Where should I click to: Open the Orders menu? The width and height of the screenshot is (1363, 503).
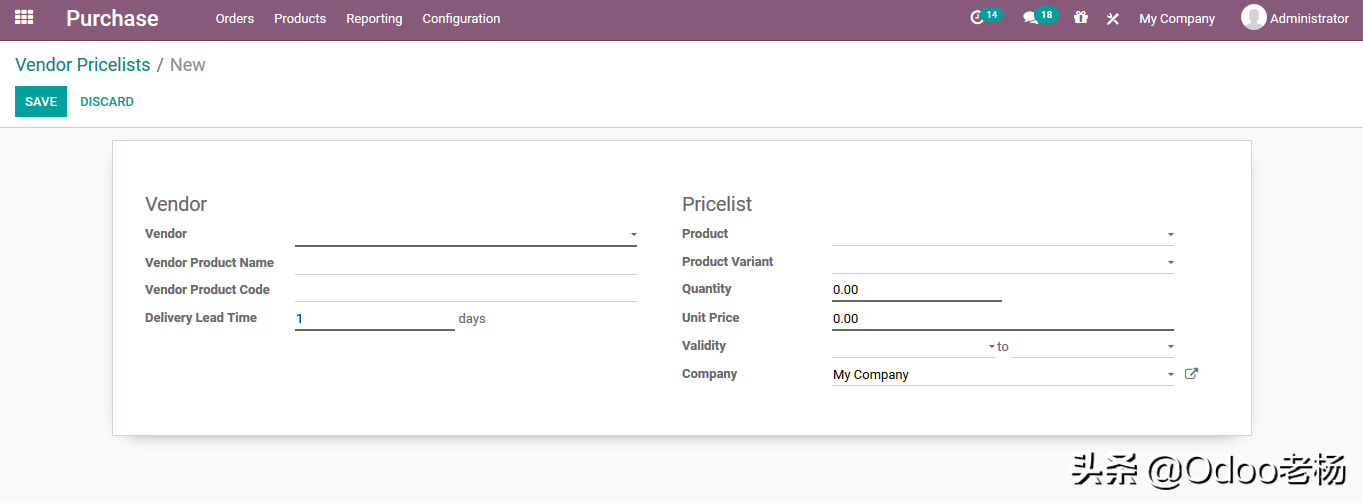point(235,19)
